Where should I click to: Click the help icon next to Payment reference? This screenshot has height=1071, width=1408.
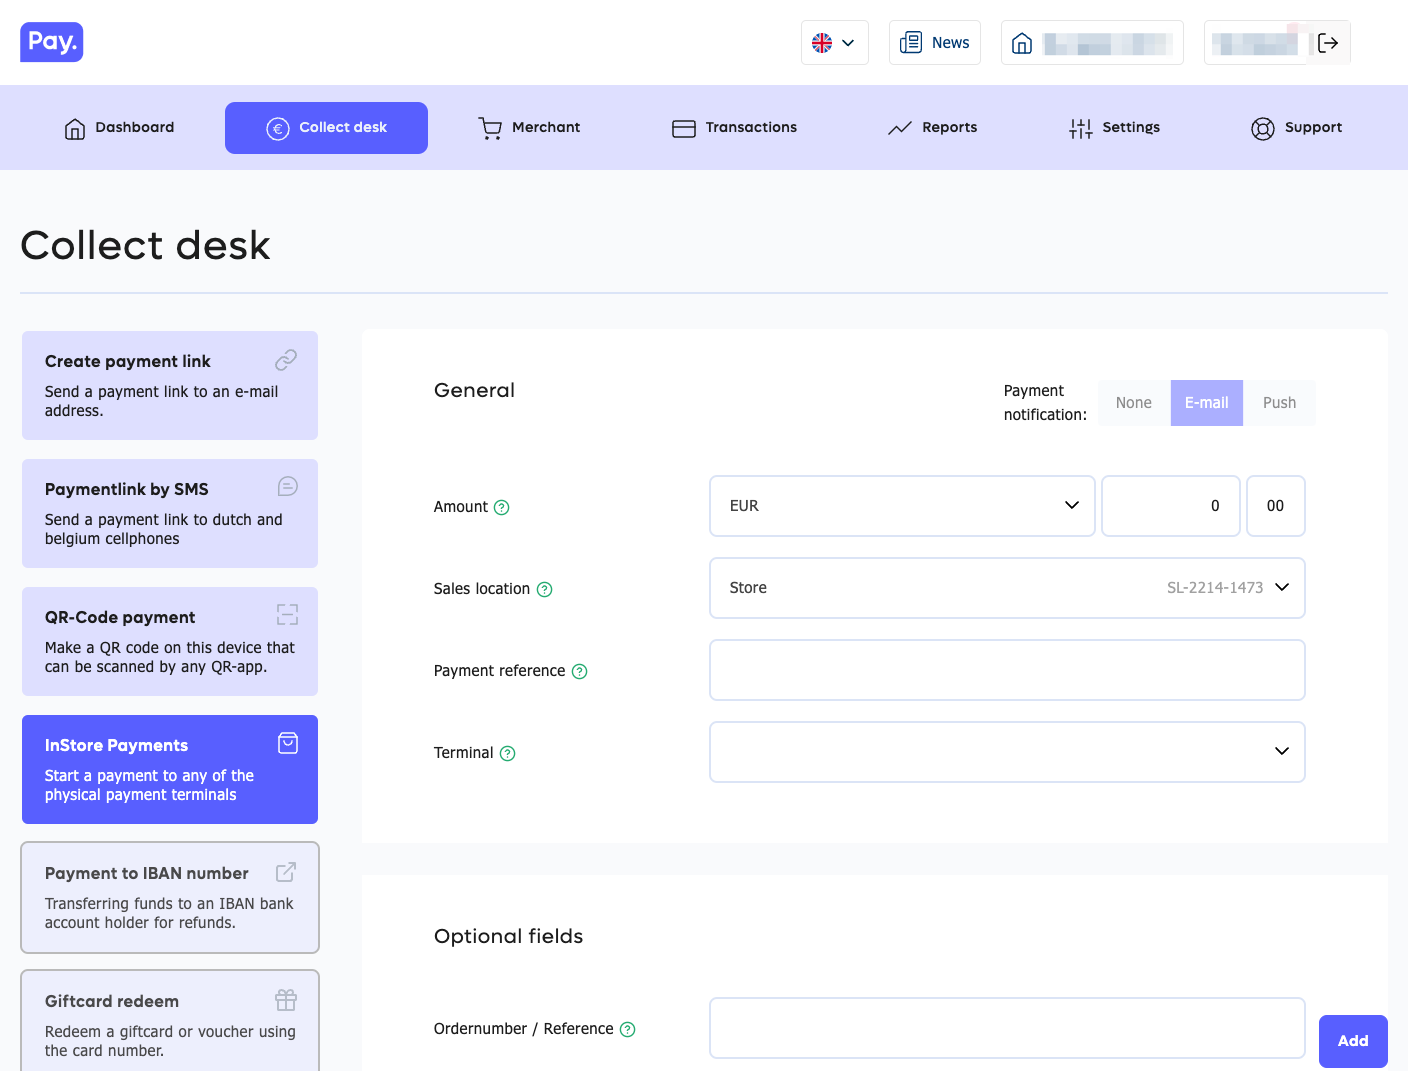click(580, 671)
